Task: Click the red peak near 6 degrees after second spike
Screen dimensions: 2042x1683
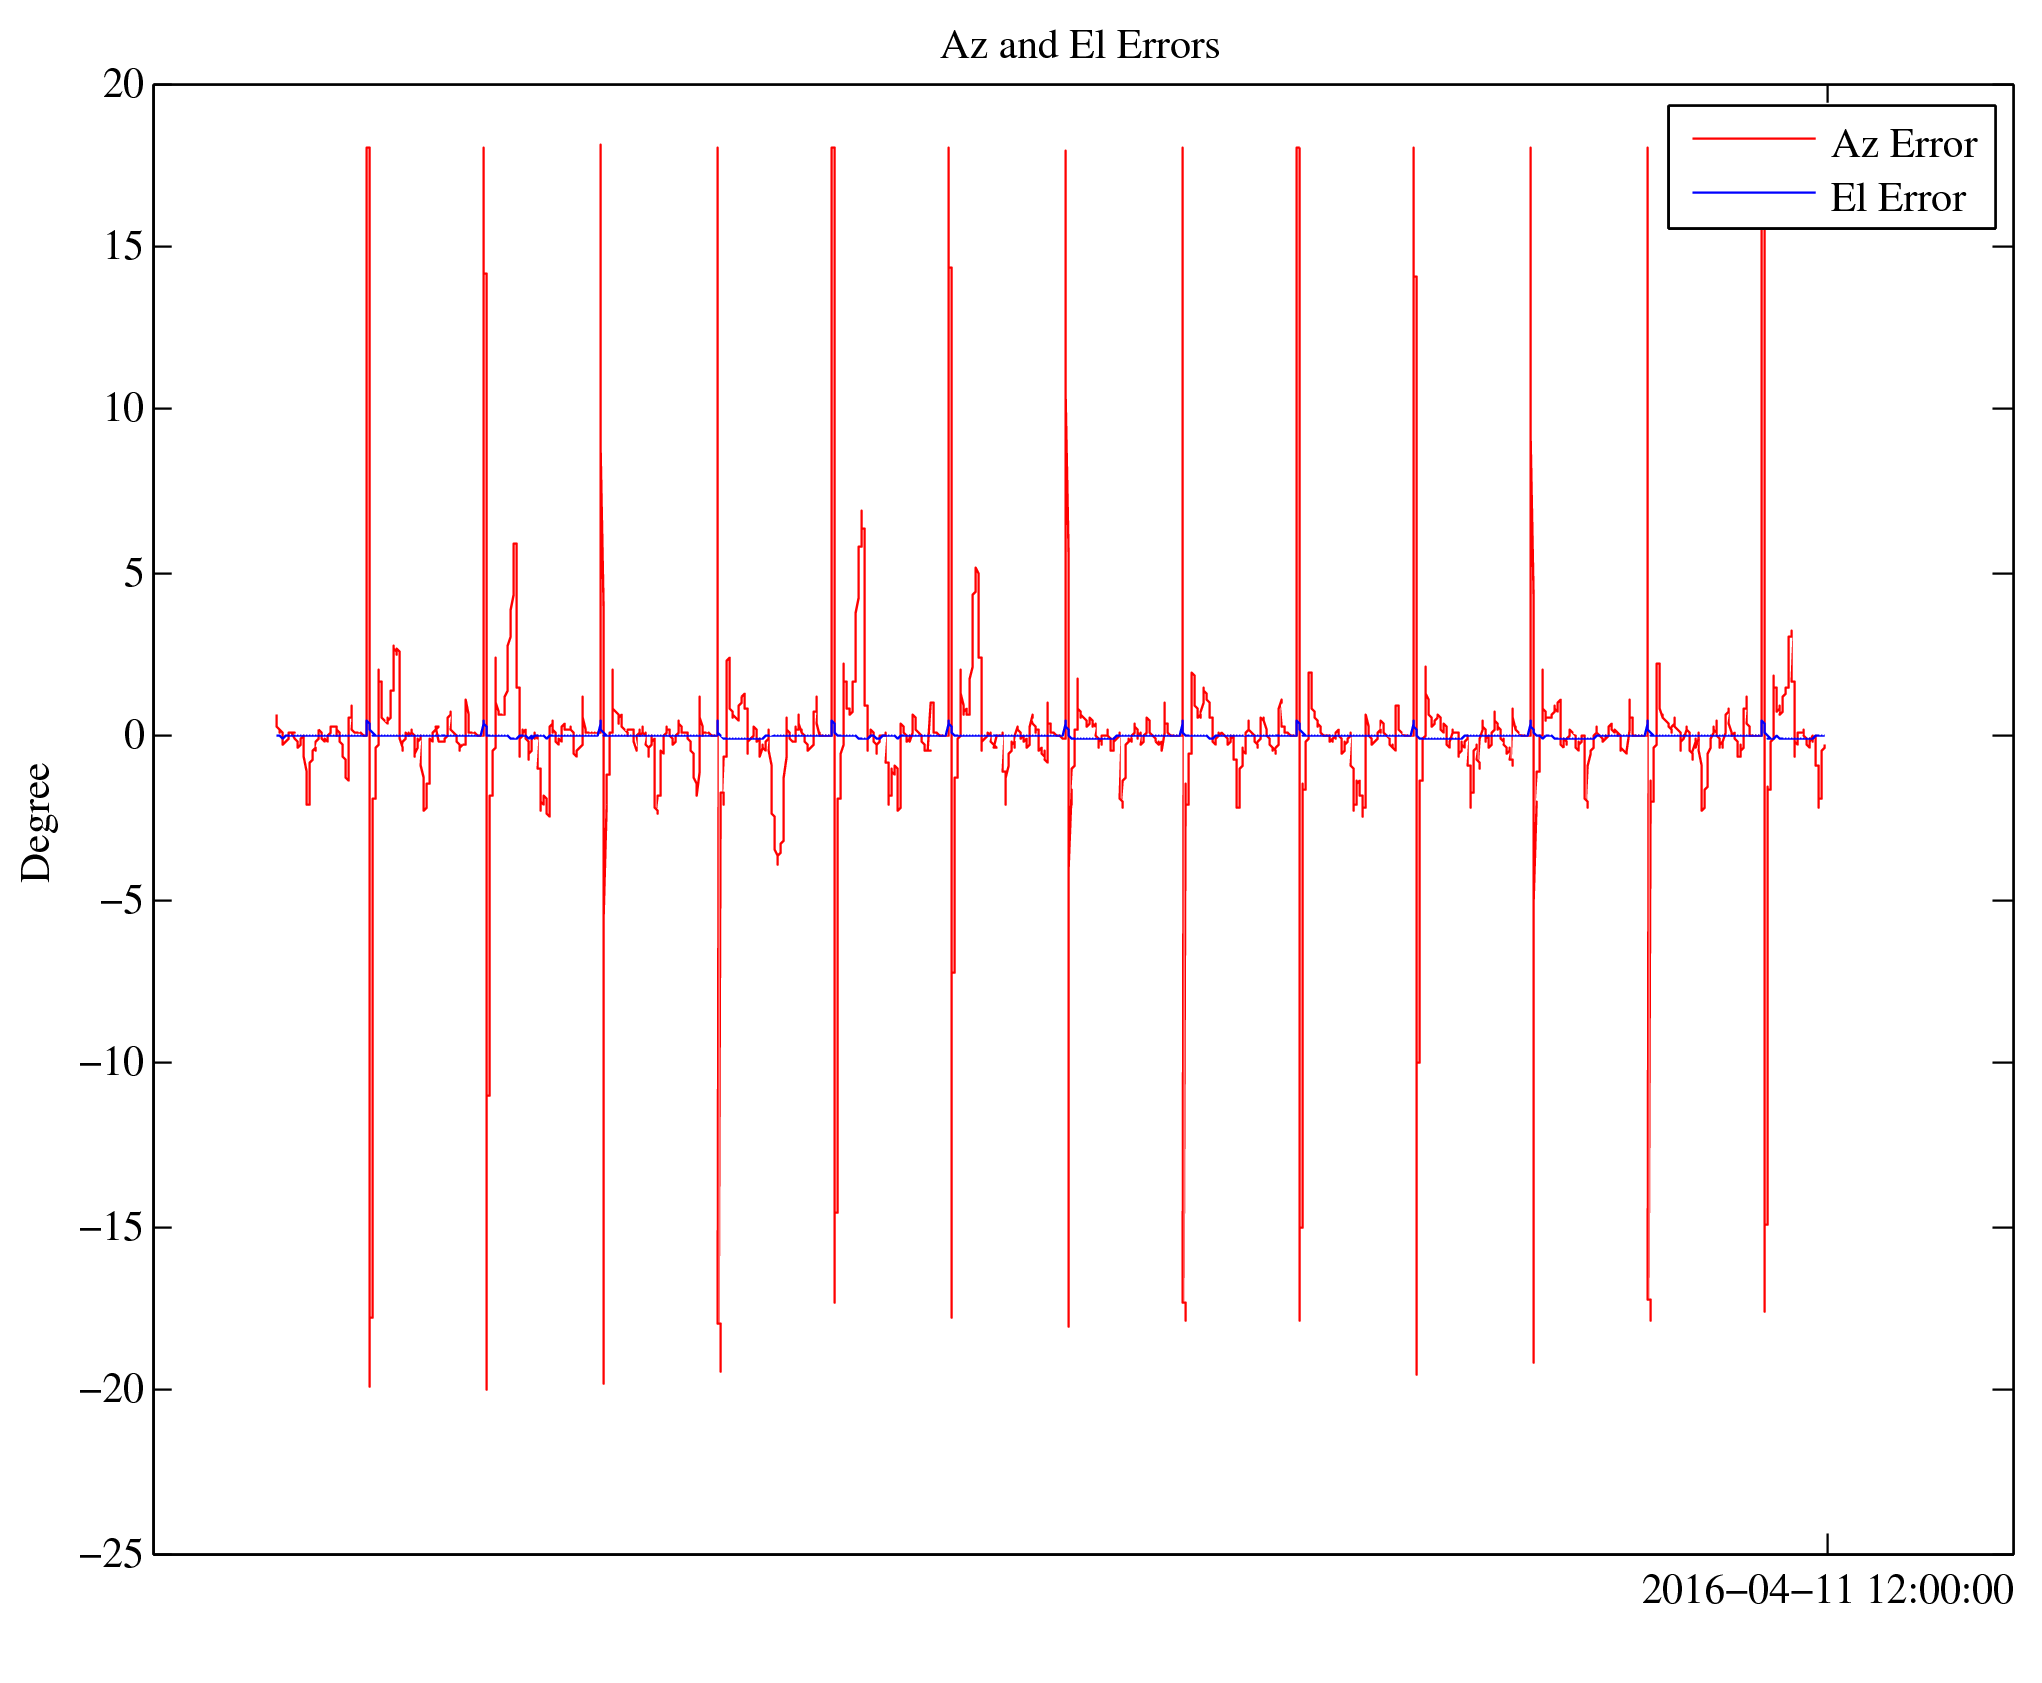Action: pos(515,546)
